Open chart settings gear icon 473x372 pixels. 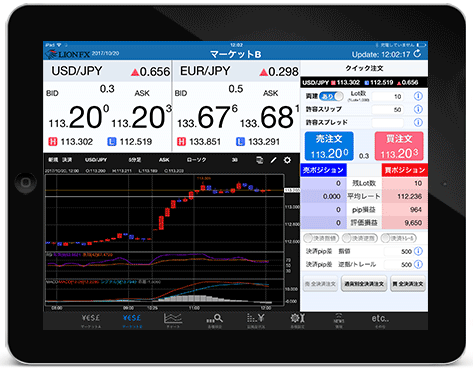click(287, 160)
